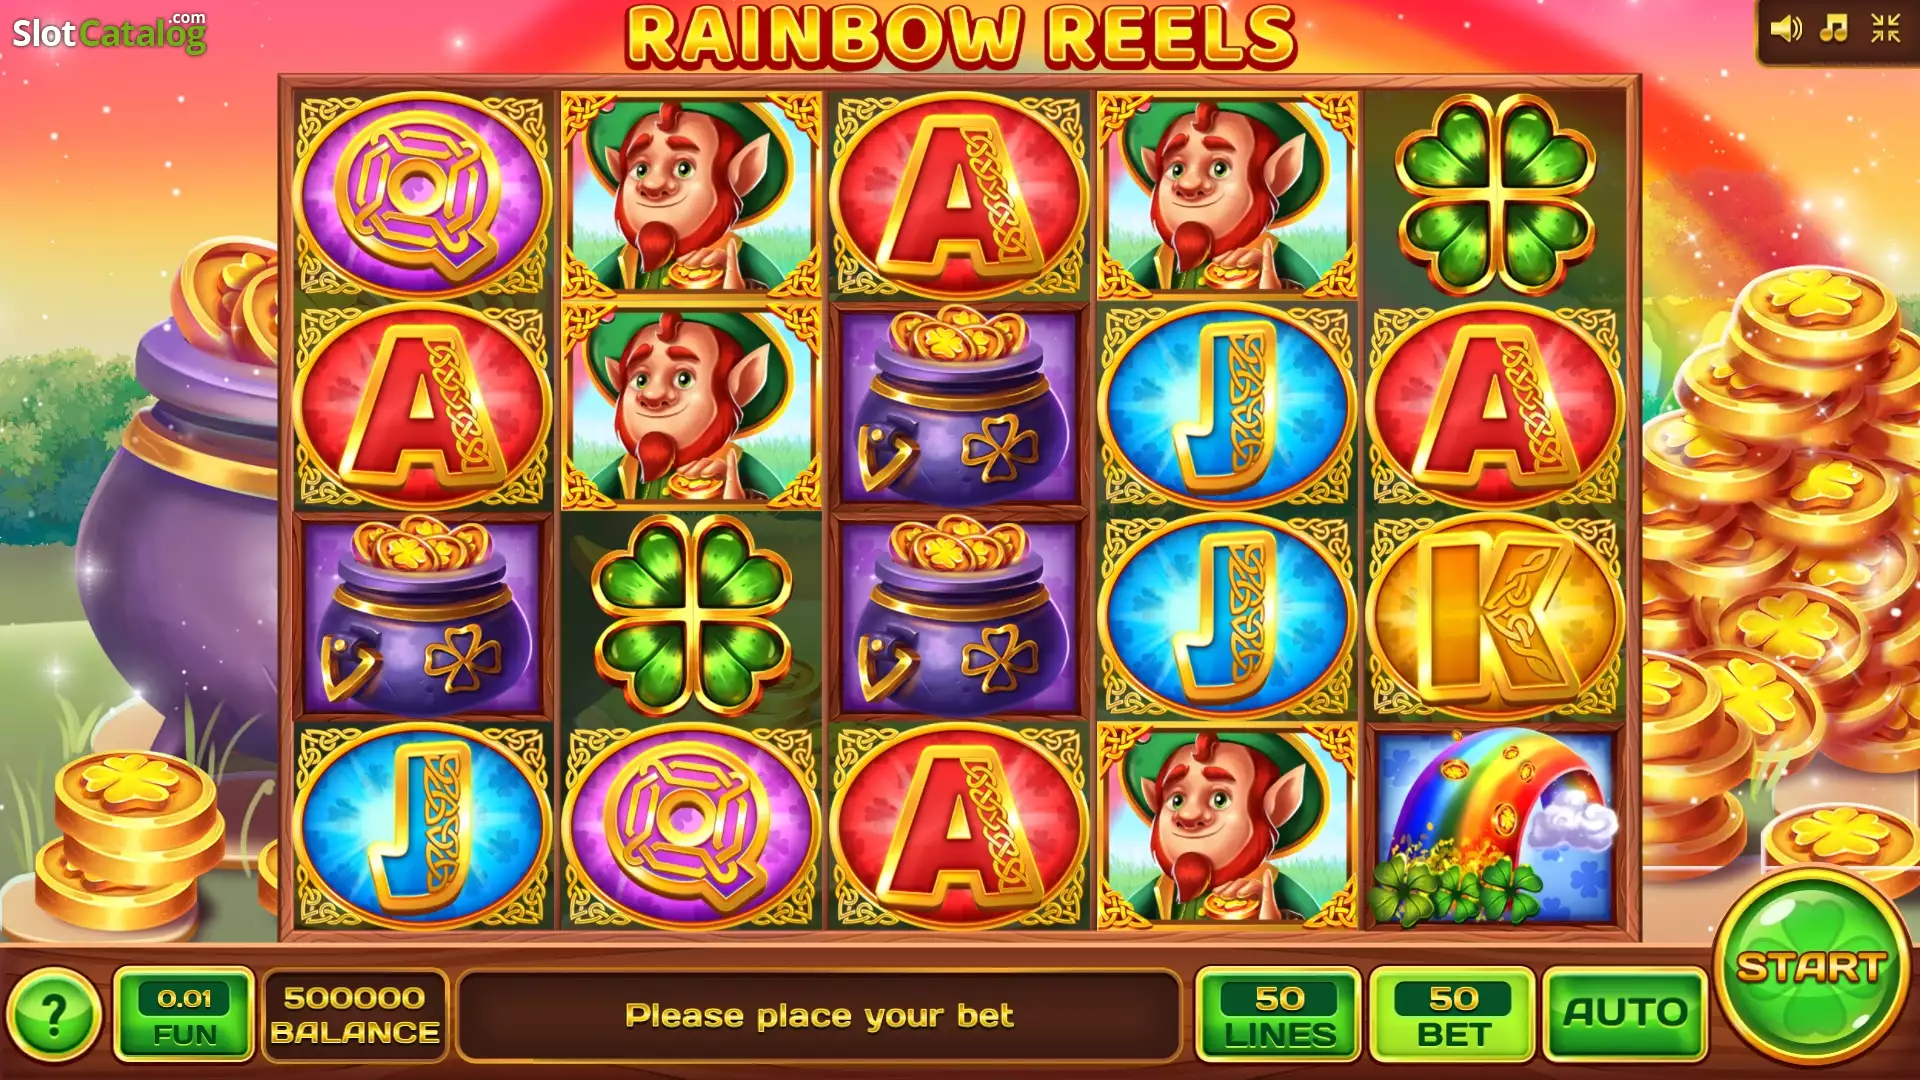Click the blue J symbol in the bottom-left
Image resolution: width=1920 pixels, height=1080 pixels.
point(423,826)
